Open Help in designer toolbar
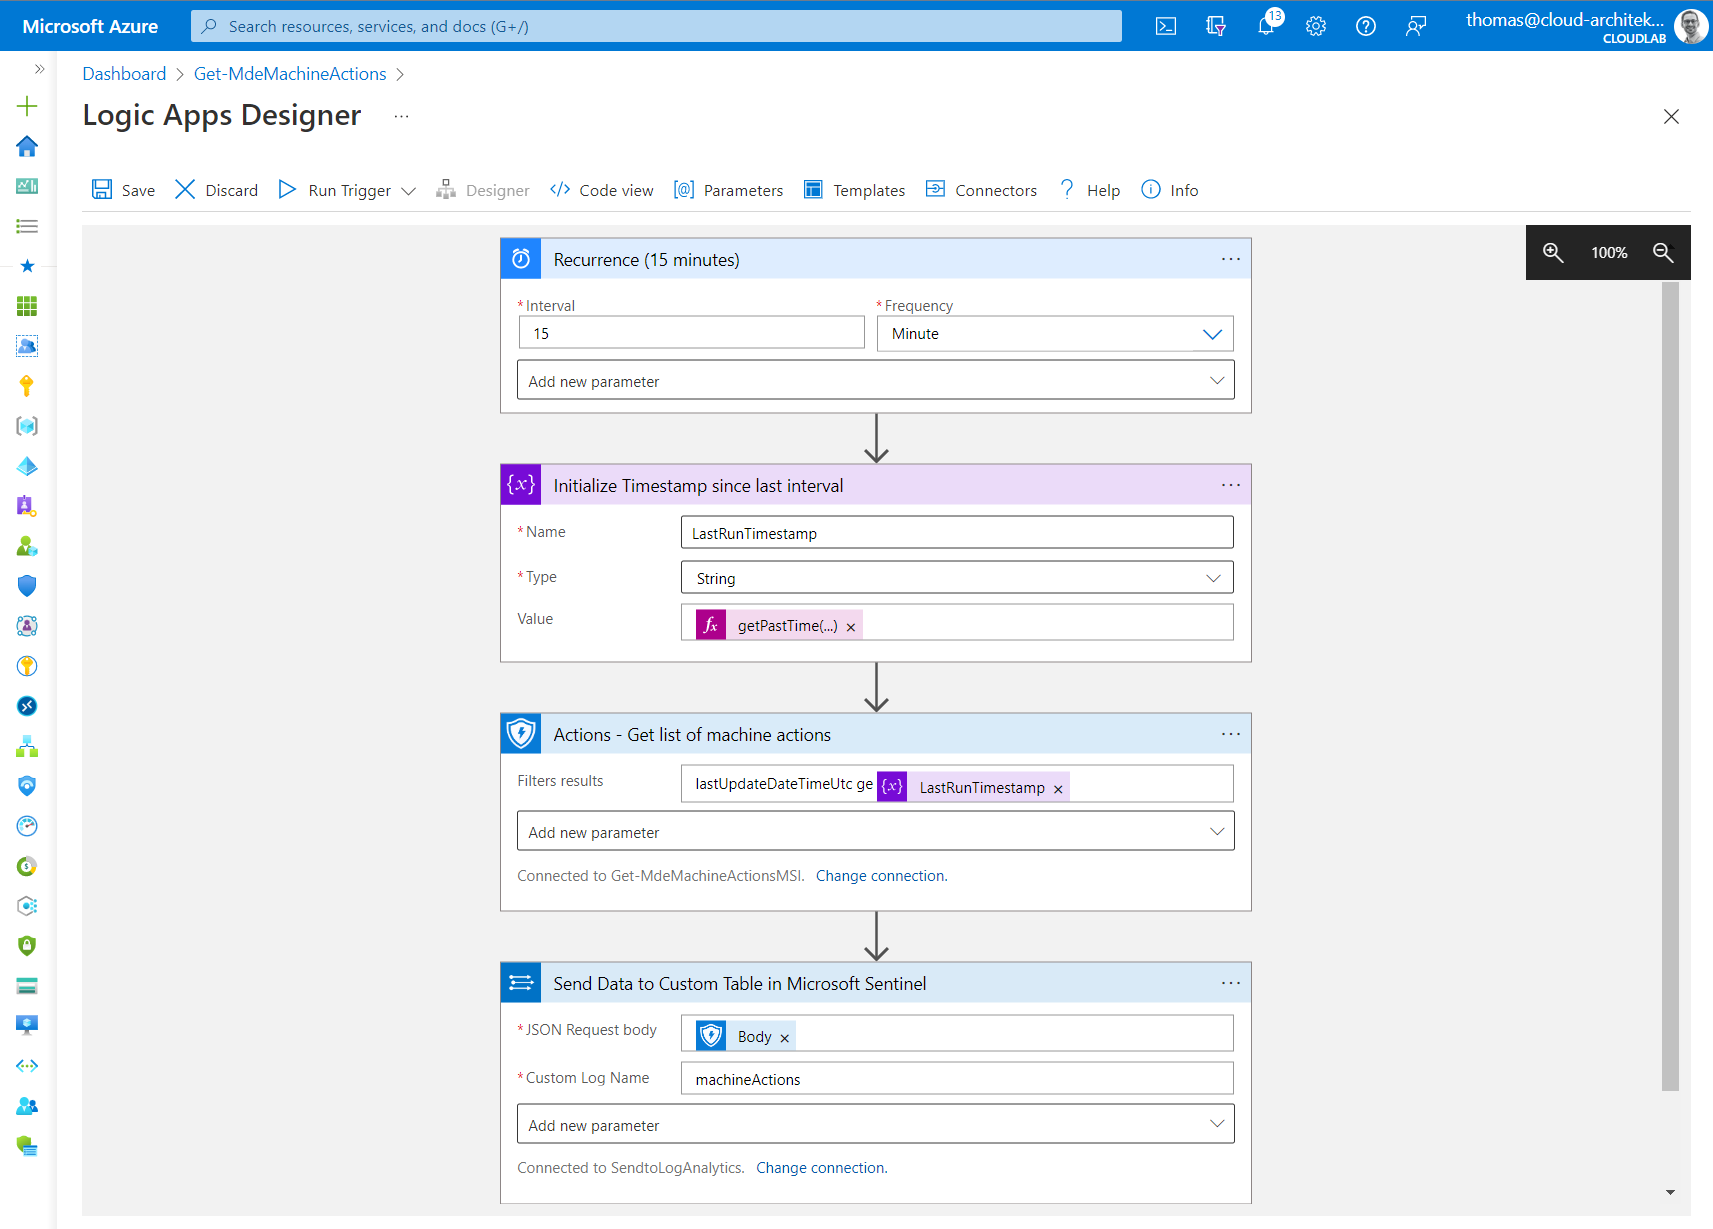1713x1229 pixels. coord(1090,190)
